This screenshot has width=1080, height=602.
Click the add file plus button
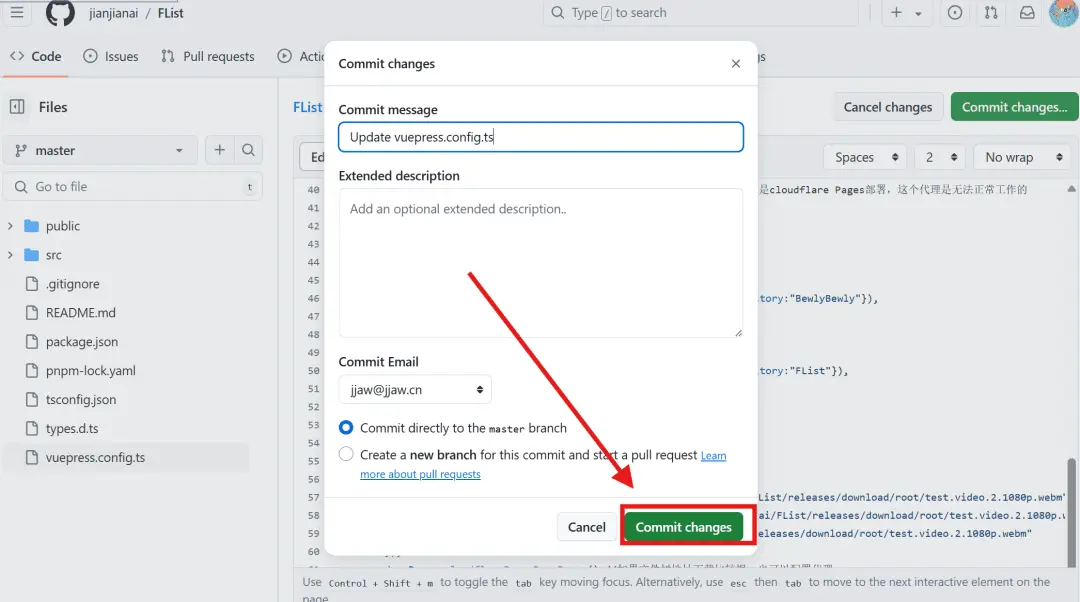pyautogui.click(x=220, y=151)
